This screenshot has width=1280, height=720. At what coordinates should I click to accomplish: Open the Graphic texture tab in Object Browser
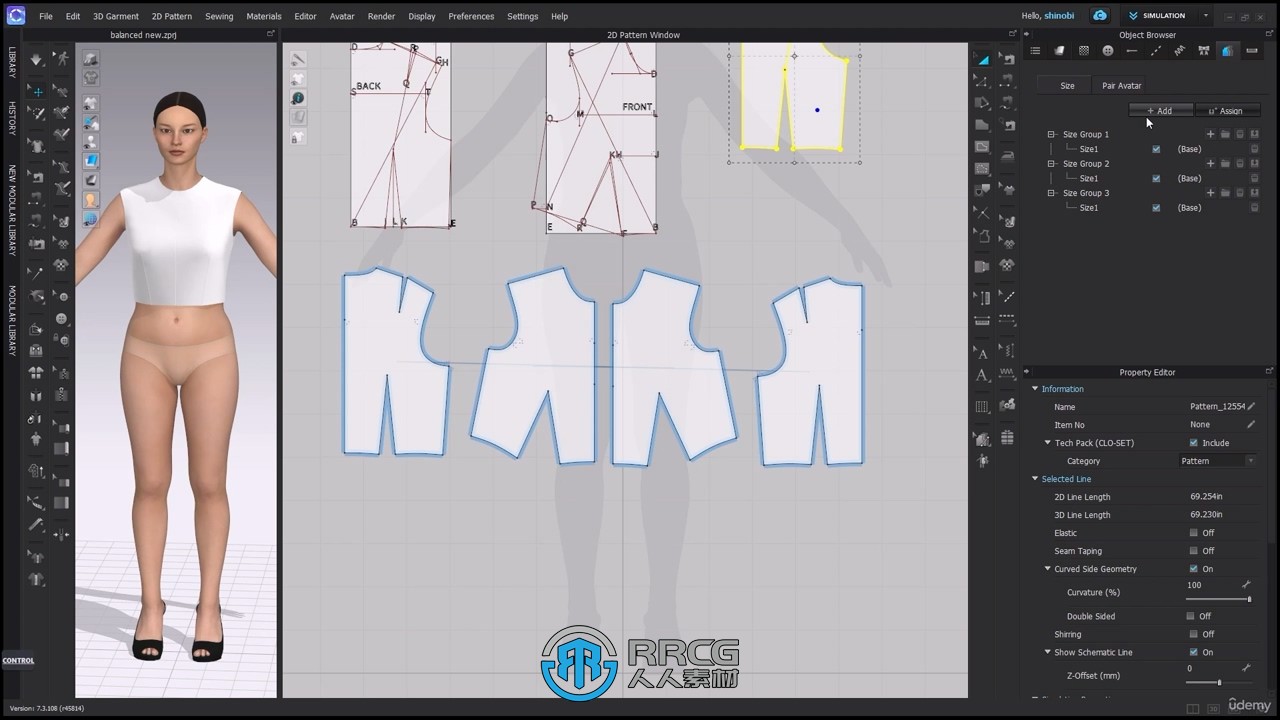(1083, 51)
